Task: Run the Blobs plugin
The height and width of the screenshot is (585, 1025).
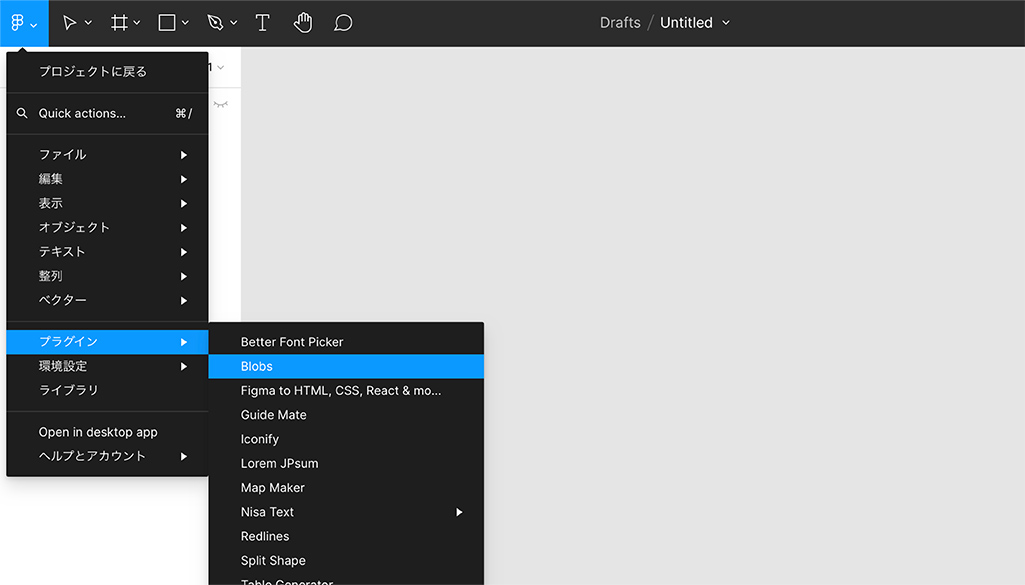Action: point(346,366)
